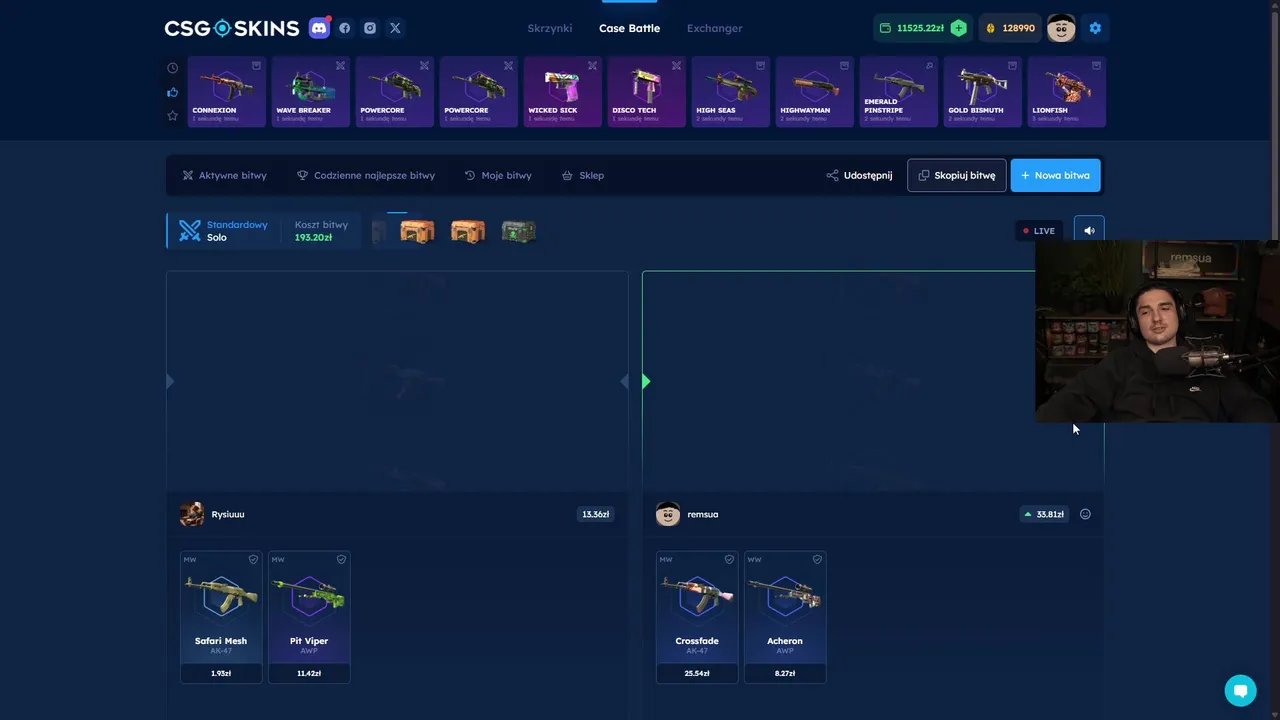The image size is (1280, 720).
Task: Click the remsua player avatar
Action: [x=668, y=514]
